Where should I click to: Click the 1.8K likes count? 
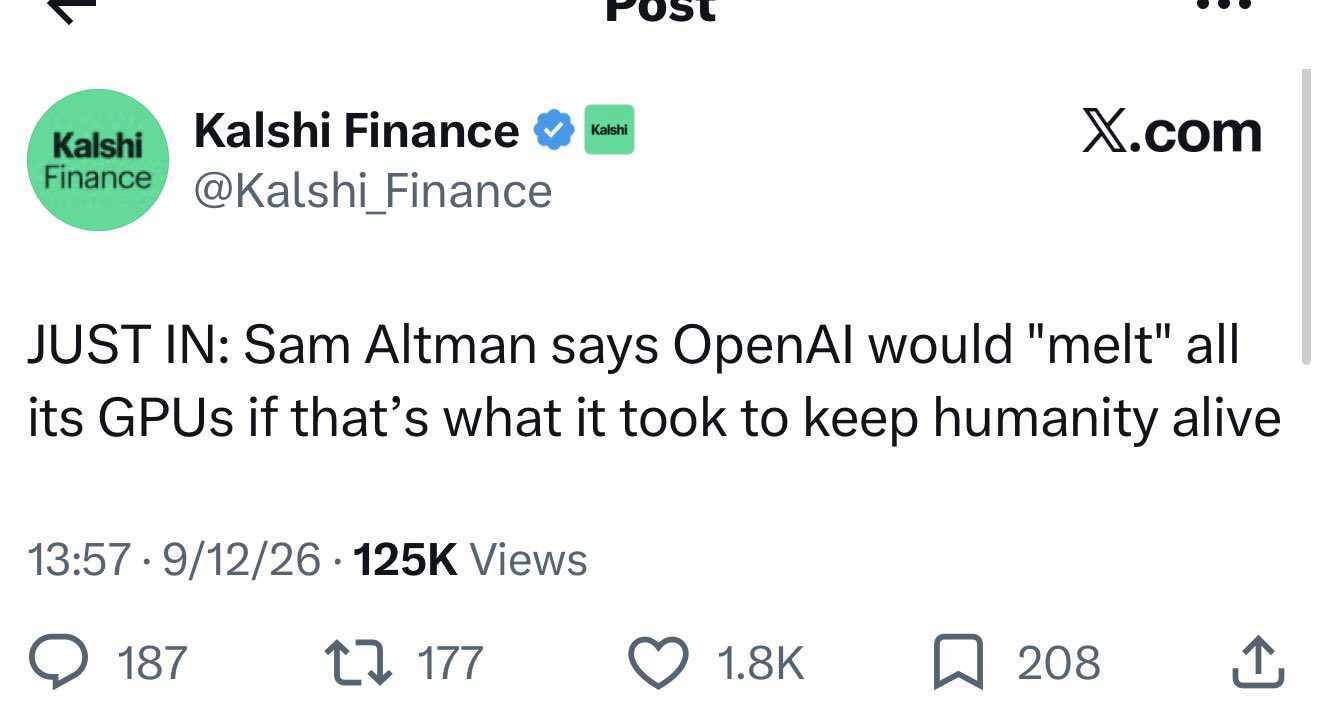click(760, 663)
